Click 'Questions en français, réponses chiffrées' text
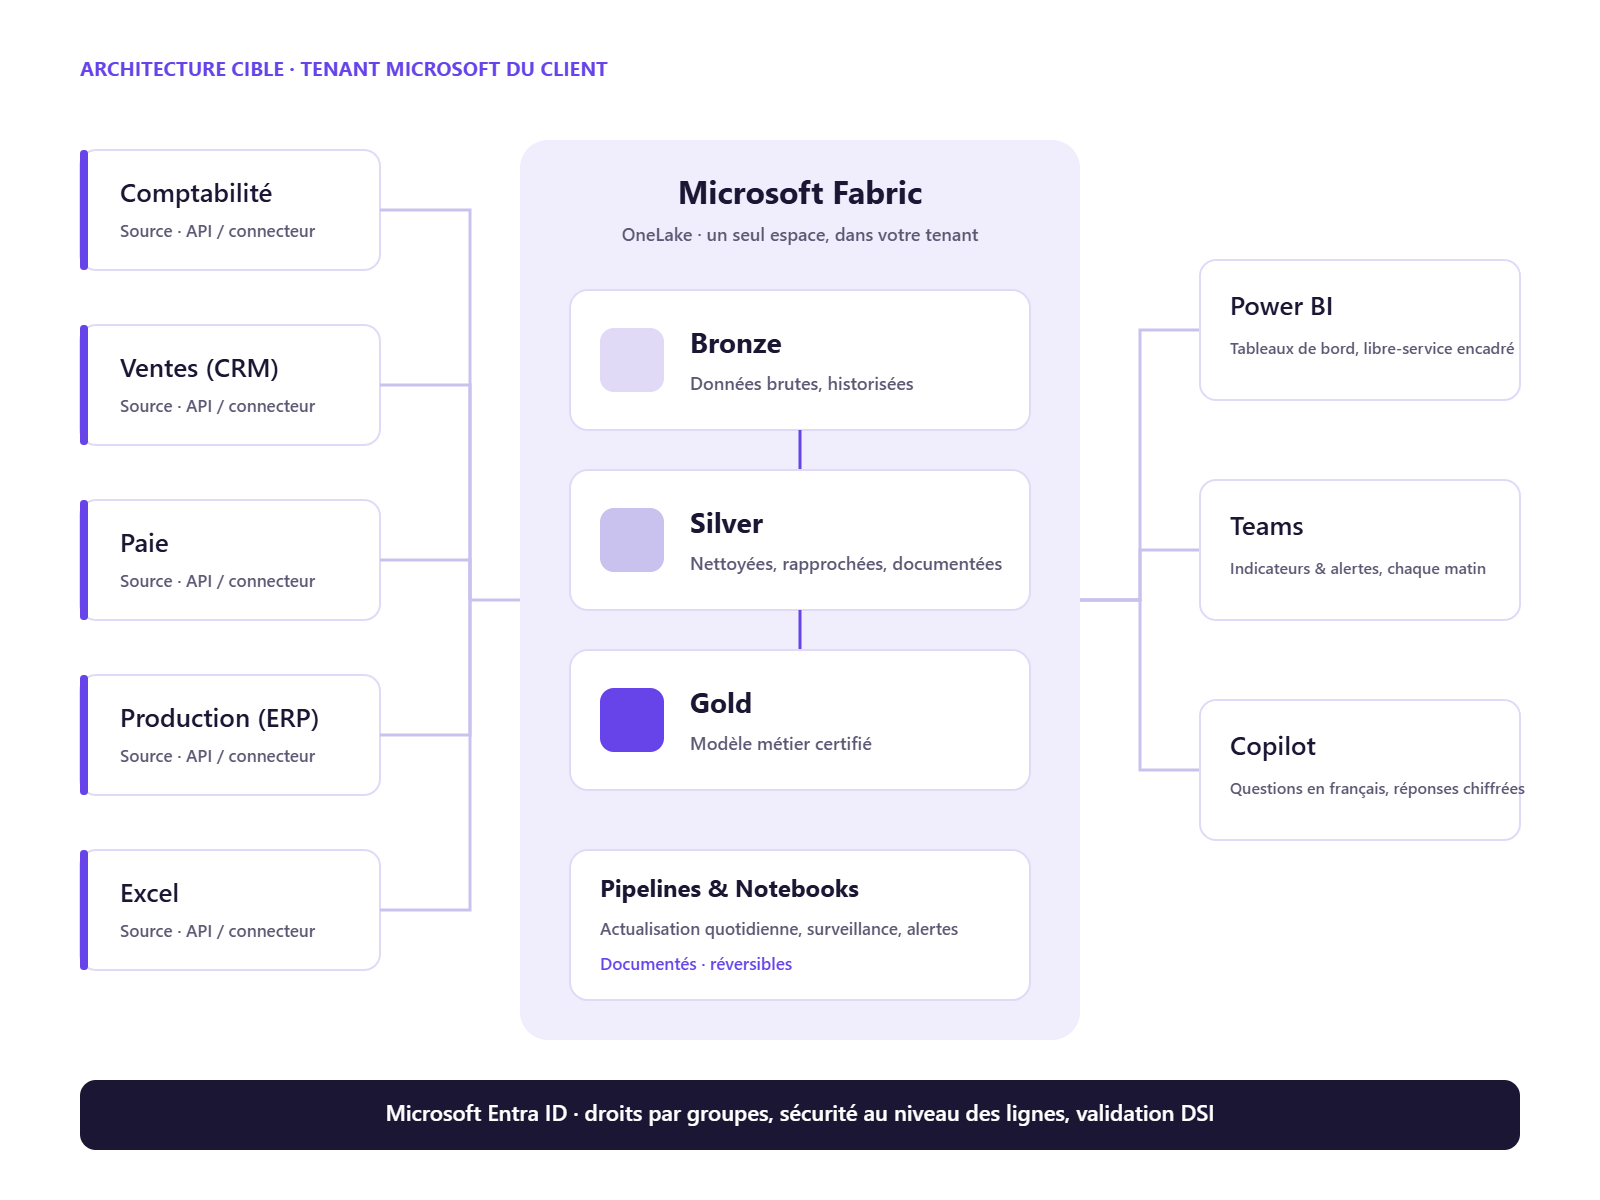 (x=1377, y=789)
